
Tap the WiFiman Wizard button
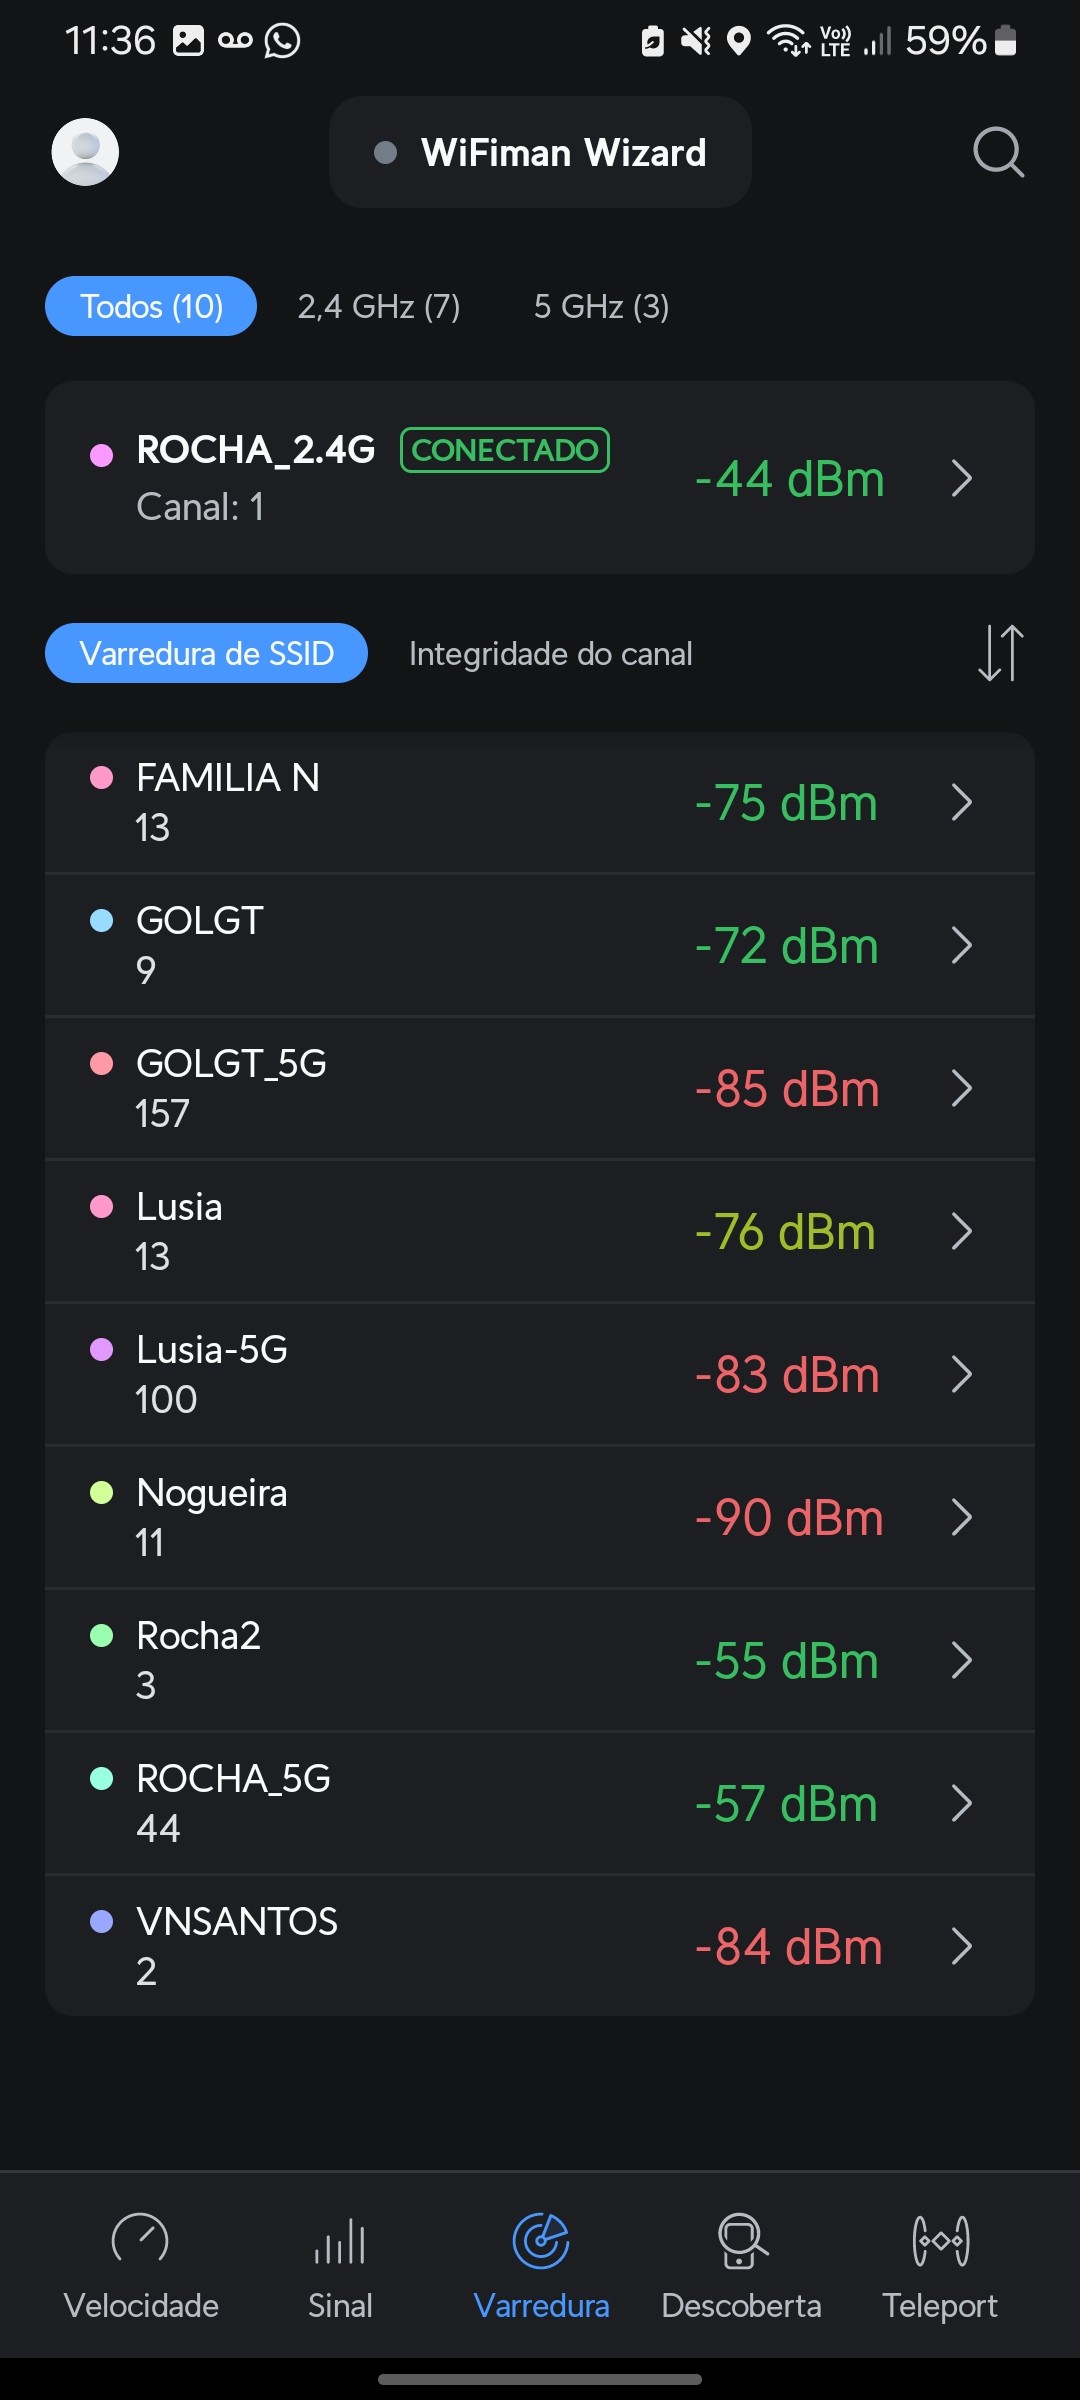540,152
